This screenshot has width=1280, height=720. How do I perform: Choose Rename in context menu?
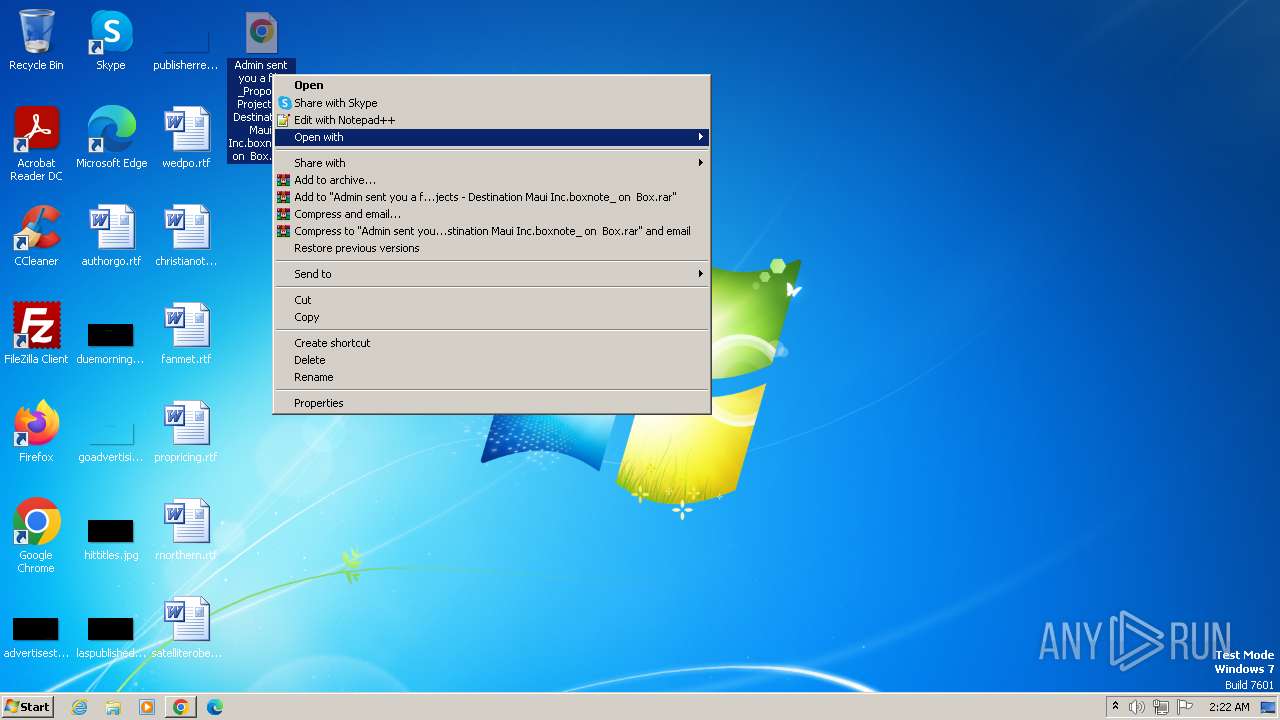click(492, 377)
